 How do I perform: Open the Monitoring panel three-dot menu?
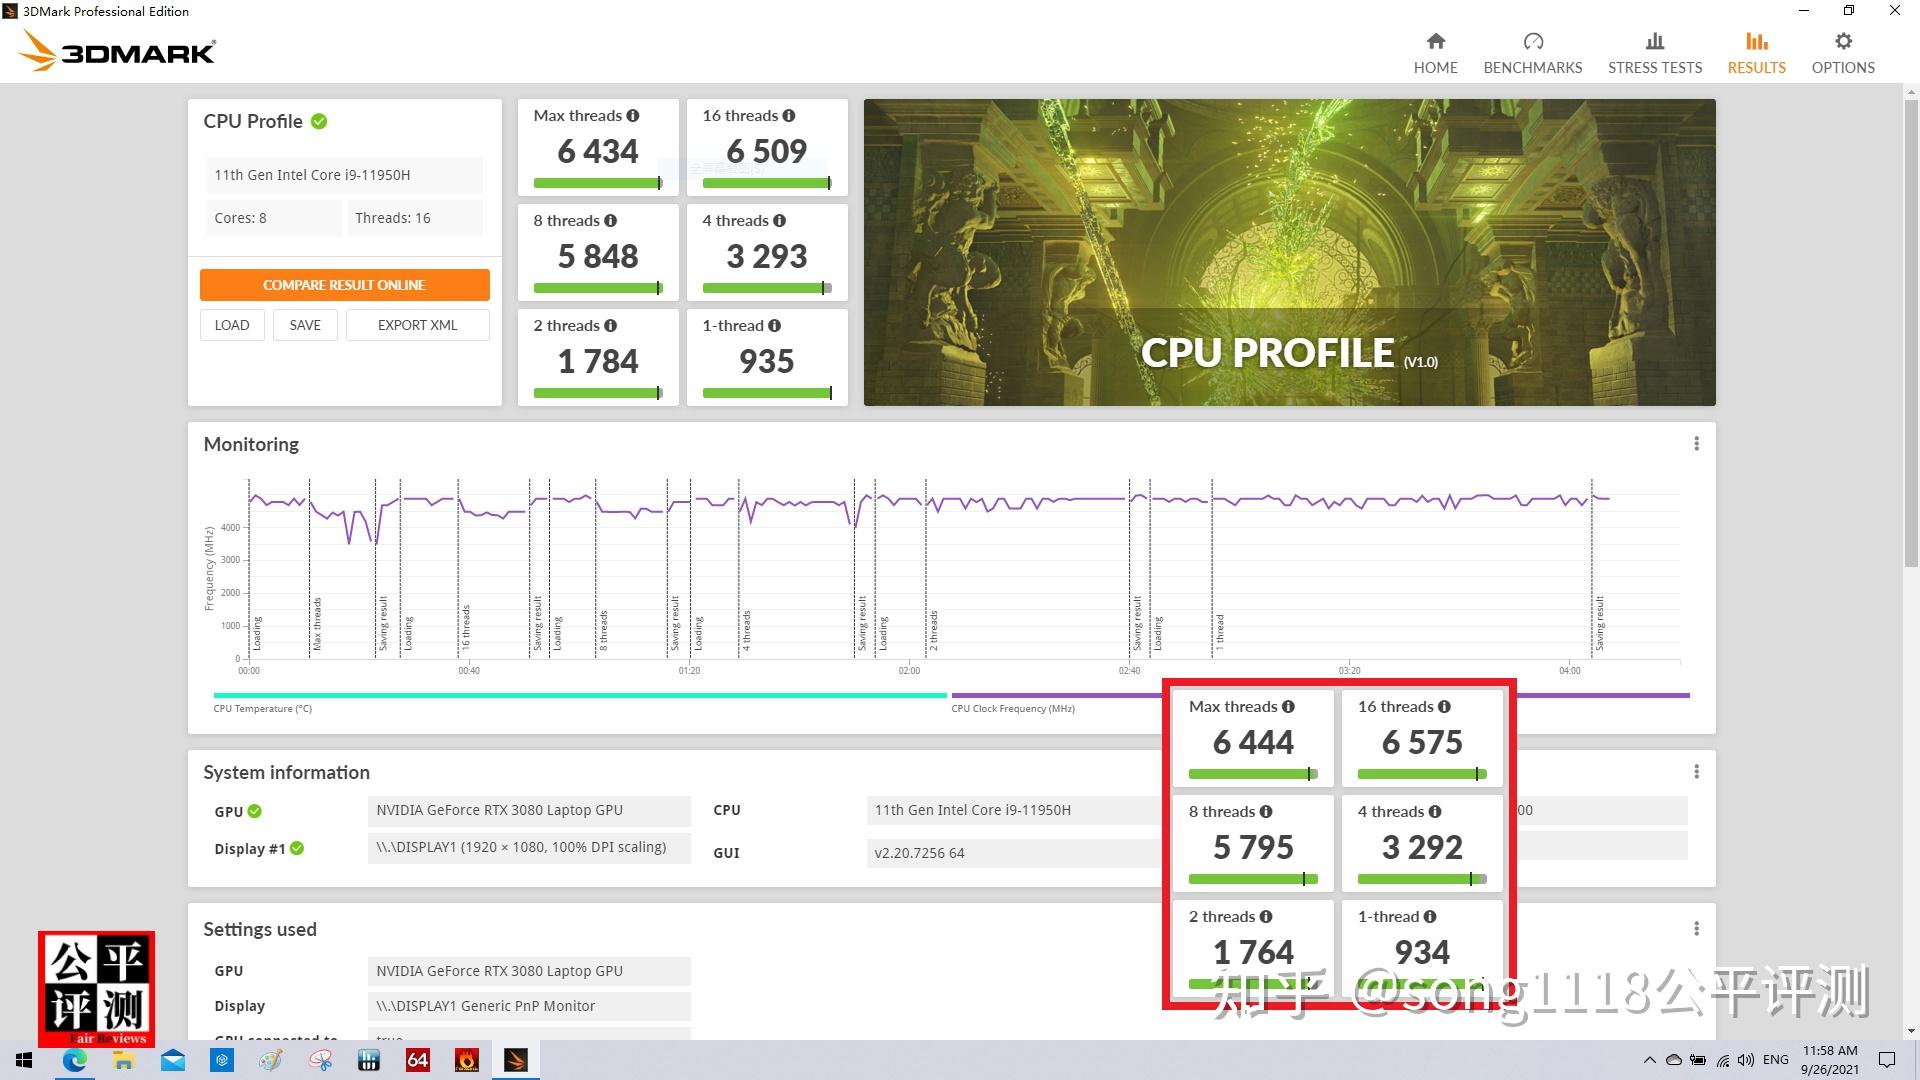(x=1696, y=444)
